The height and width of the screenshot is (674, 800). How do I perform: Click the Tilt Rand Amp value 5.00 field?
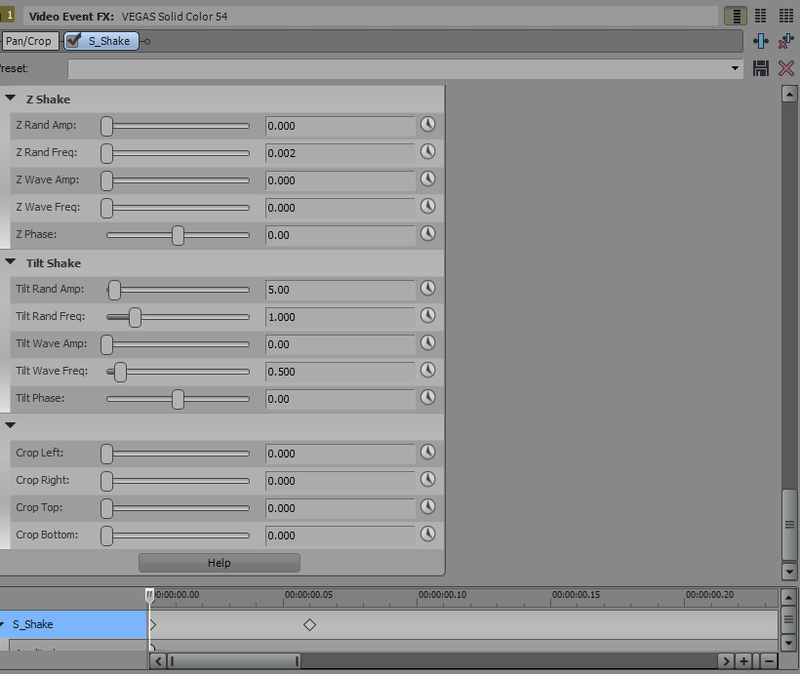click(340, 290)
